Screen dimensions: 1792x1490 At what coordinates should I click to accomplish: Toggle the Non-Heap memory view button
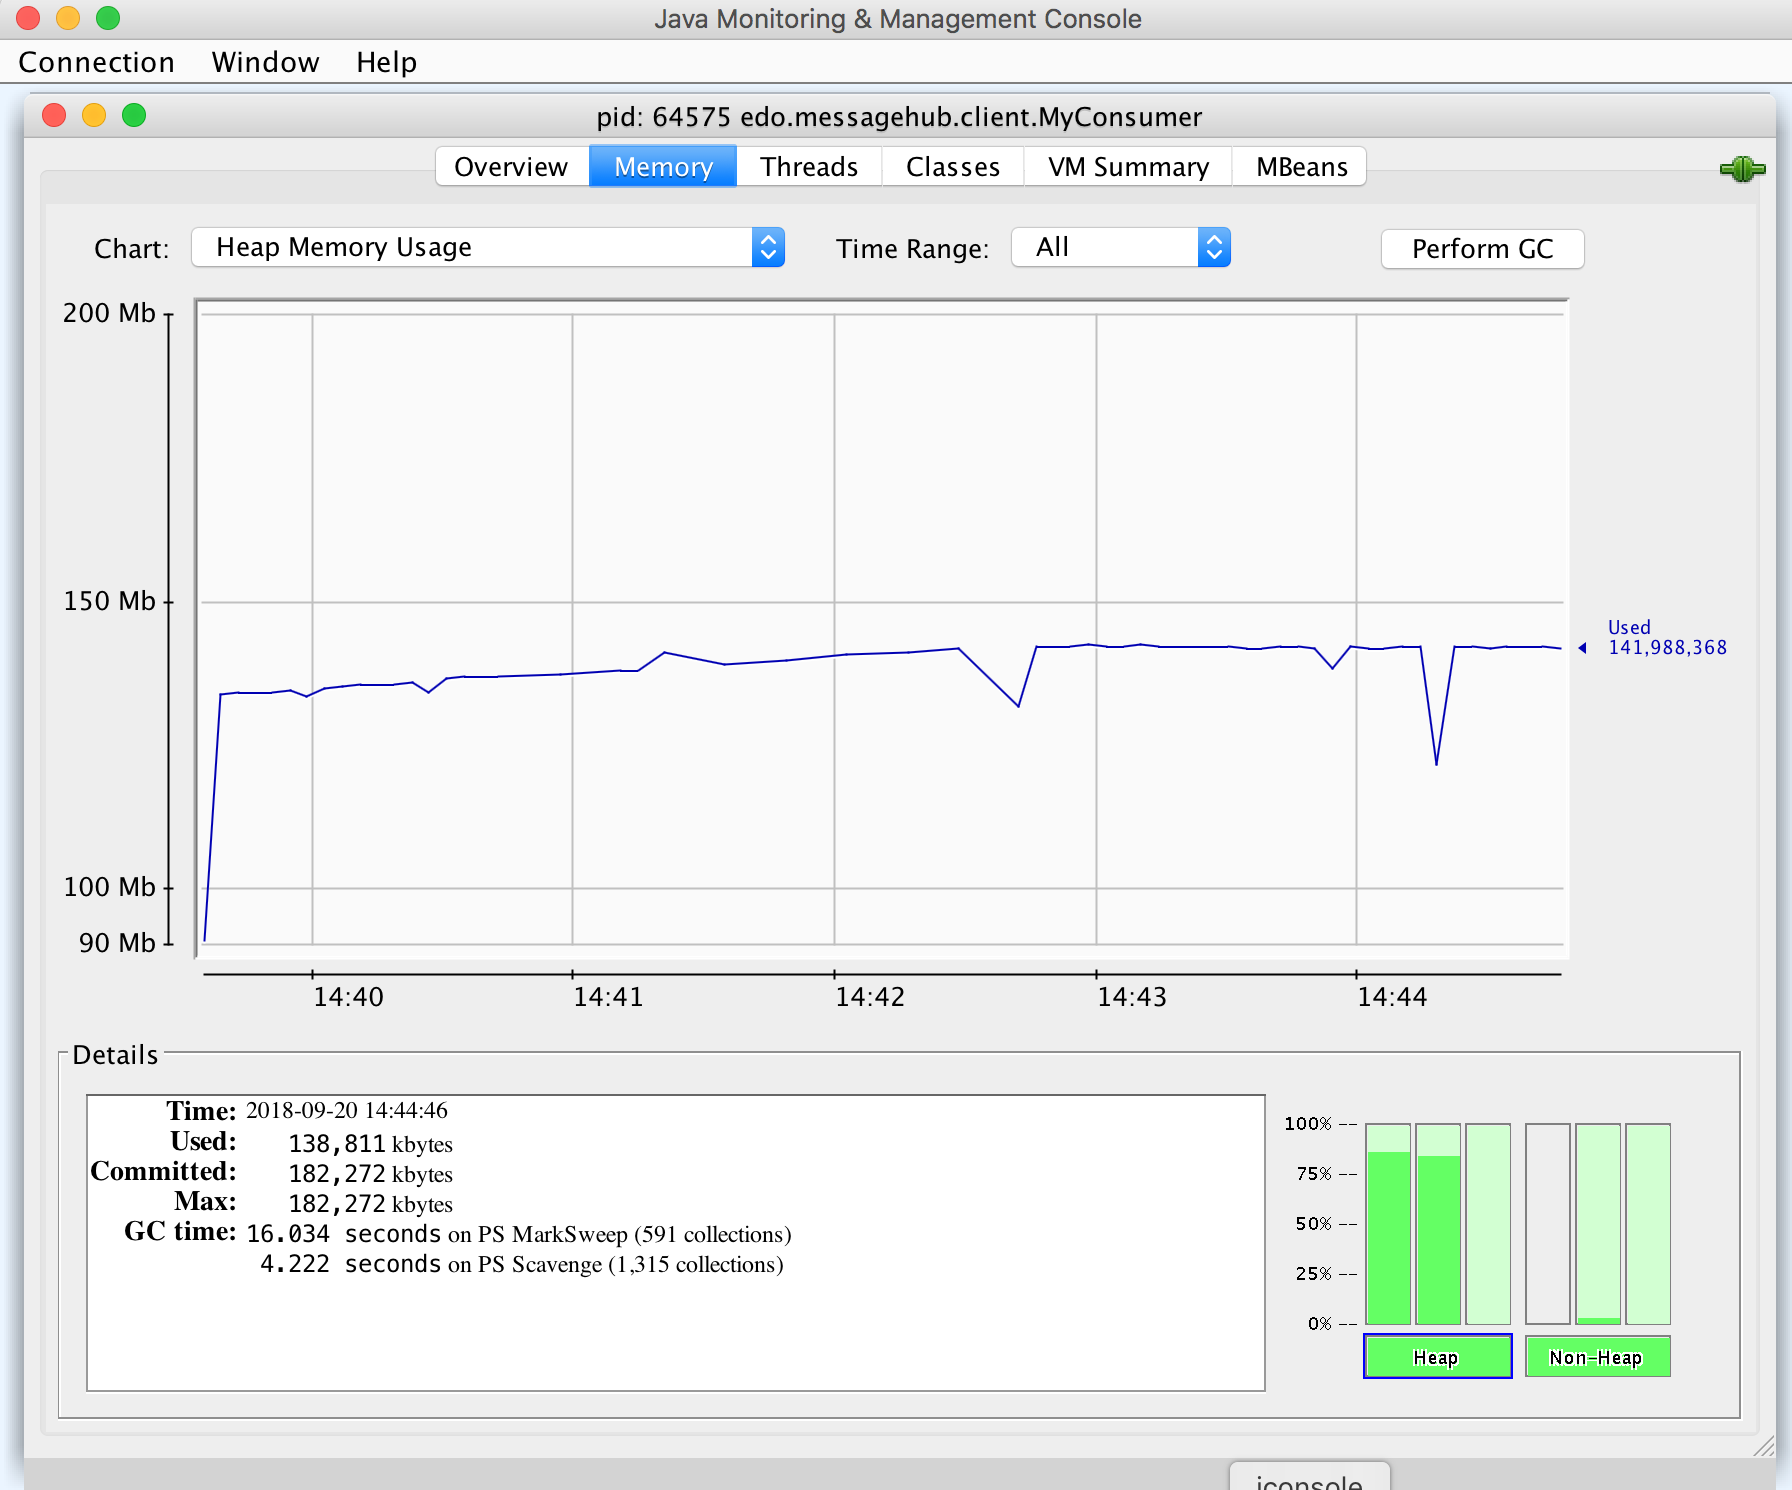1598,1357
